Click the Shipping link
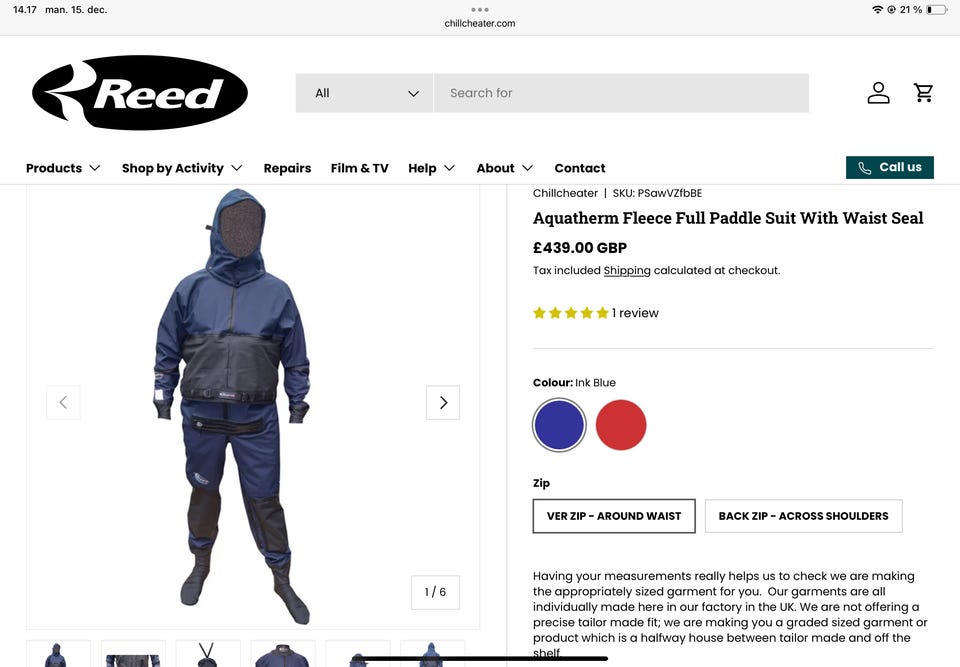This screenshot has width=960, height=667. pyautogui.click(x=627, y=271)
